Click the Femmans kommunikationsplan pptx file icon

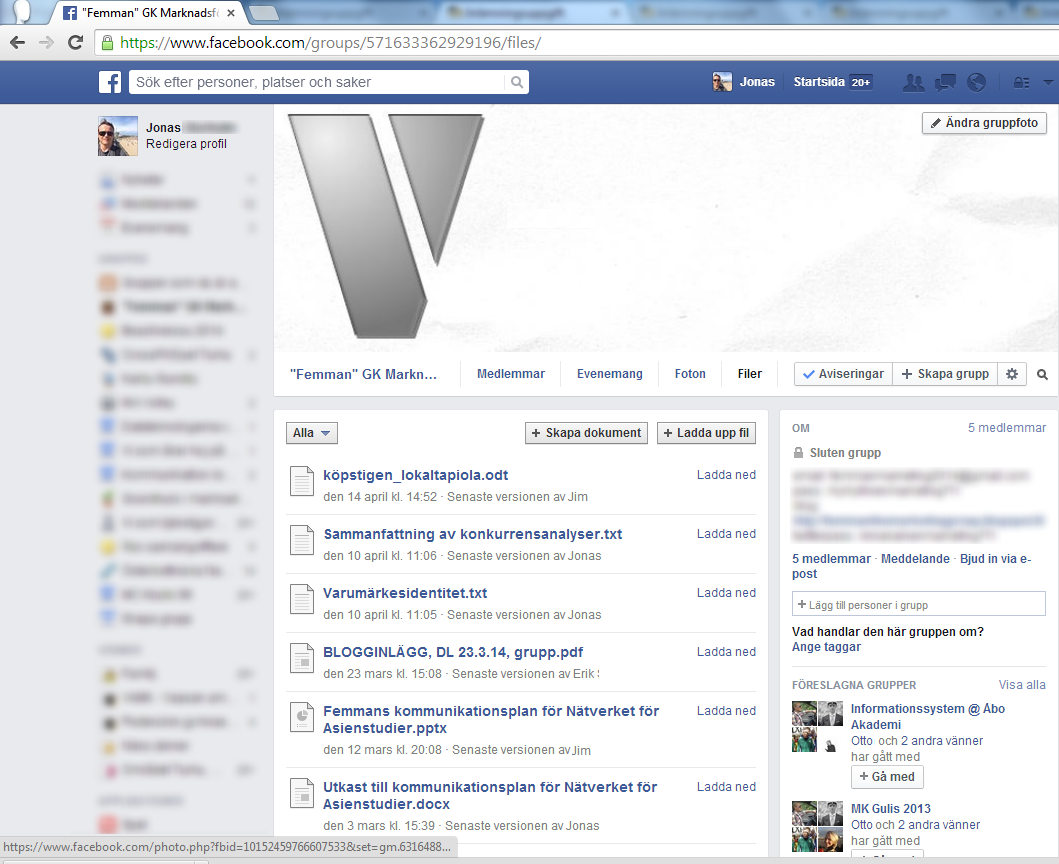pyautogui.click(x=302, y=717)
